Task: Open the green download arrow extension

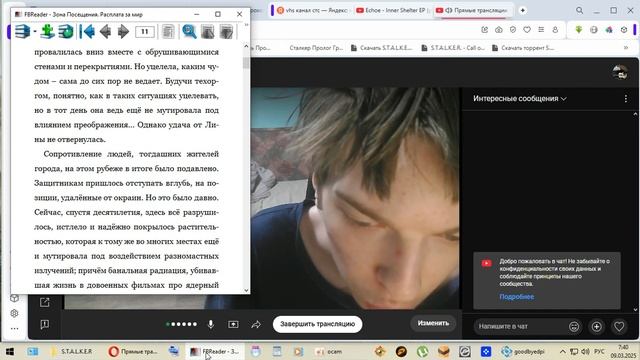Action: [579, 29]
